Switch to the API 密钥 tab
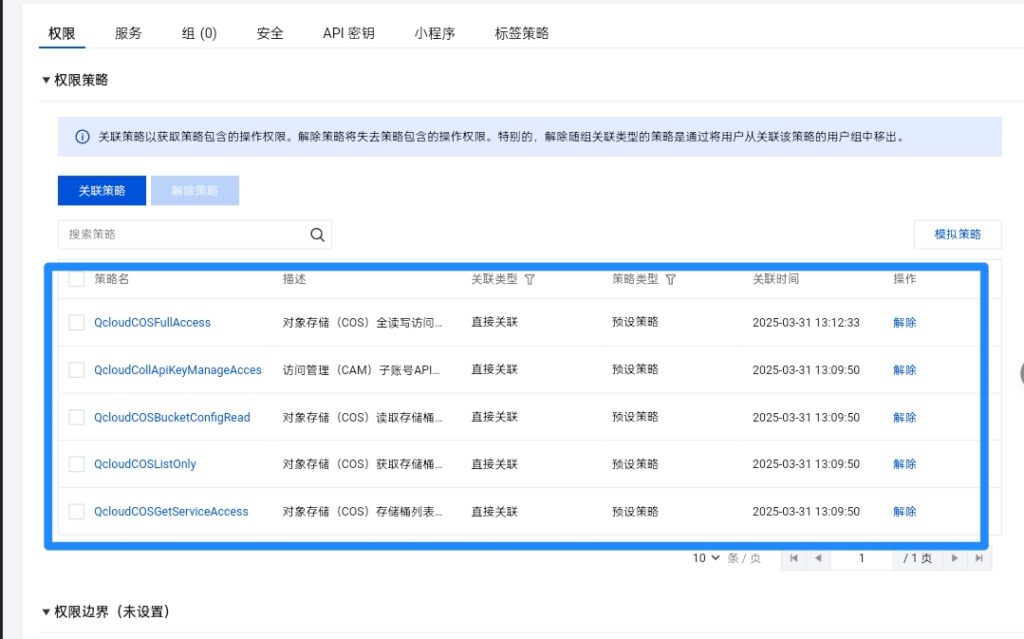The height and width of the screenshot is (639, 1024). point(348,33)
